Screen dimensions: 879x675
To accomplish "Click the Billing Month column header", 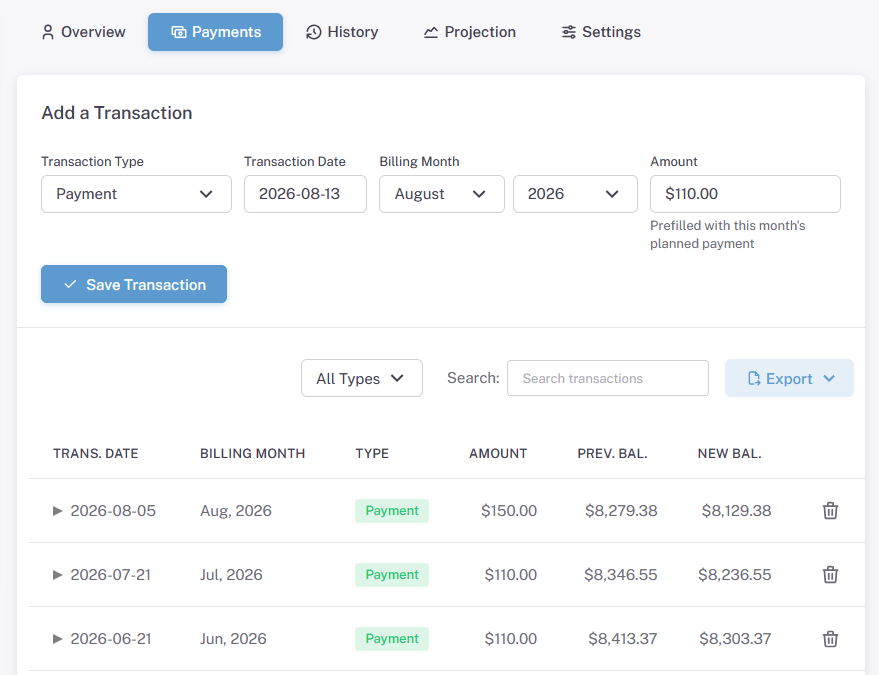I will [253, 454].
